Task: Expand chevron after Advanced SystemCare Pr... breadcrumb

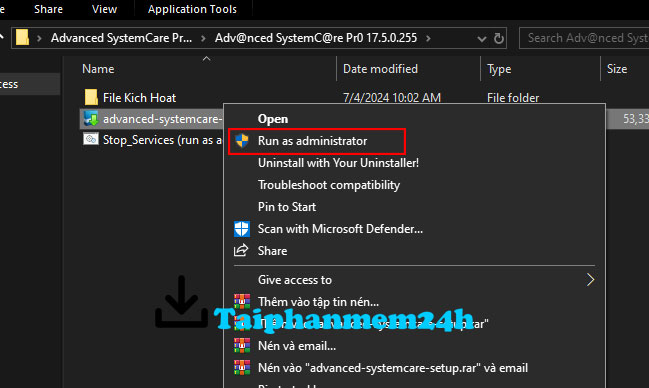Action: click(x=203, y=39)
